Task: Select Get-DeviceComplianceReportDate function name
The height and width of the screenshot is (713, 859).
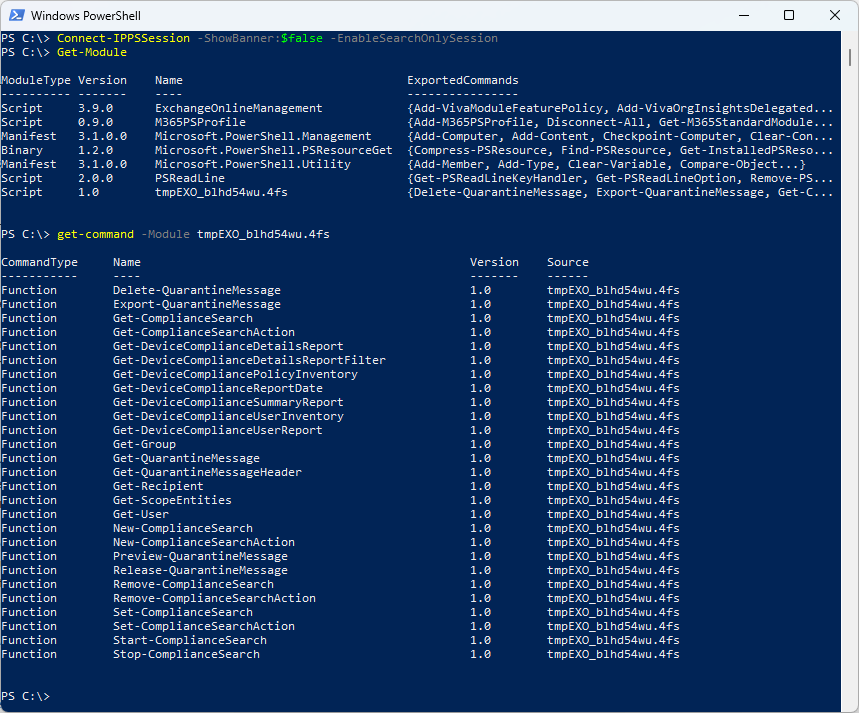Action: [218, 388]
